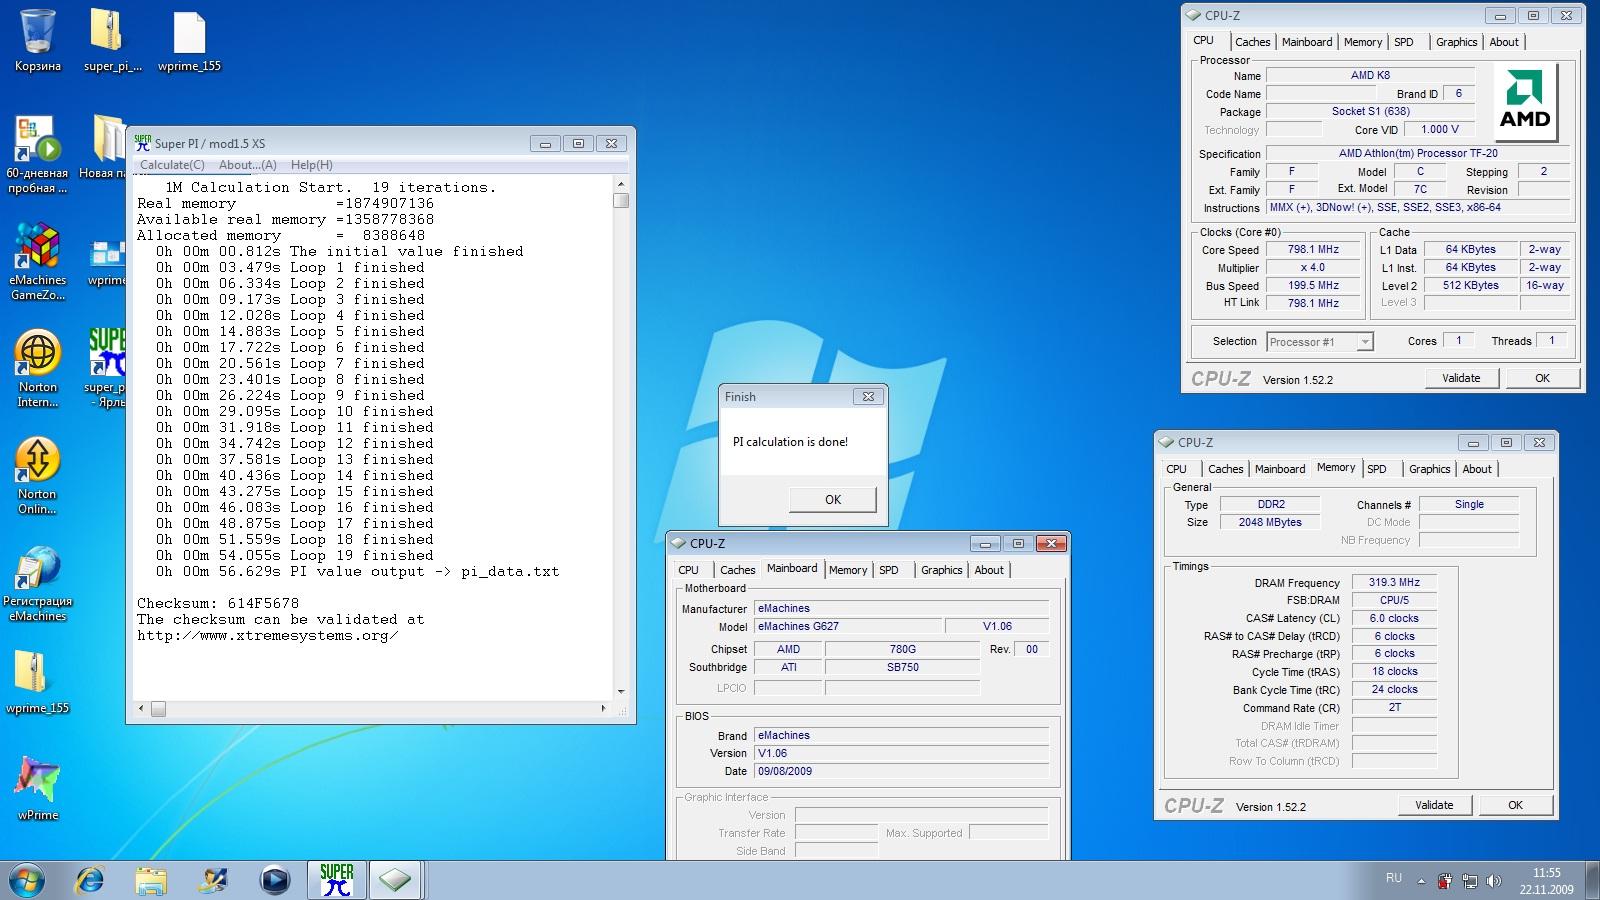Open the wprime_155 zip archive near bottom
Viewport: 1600px width, 900px height.
click(x=38, y=682)
